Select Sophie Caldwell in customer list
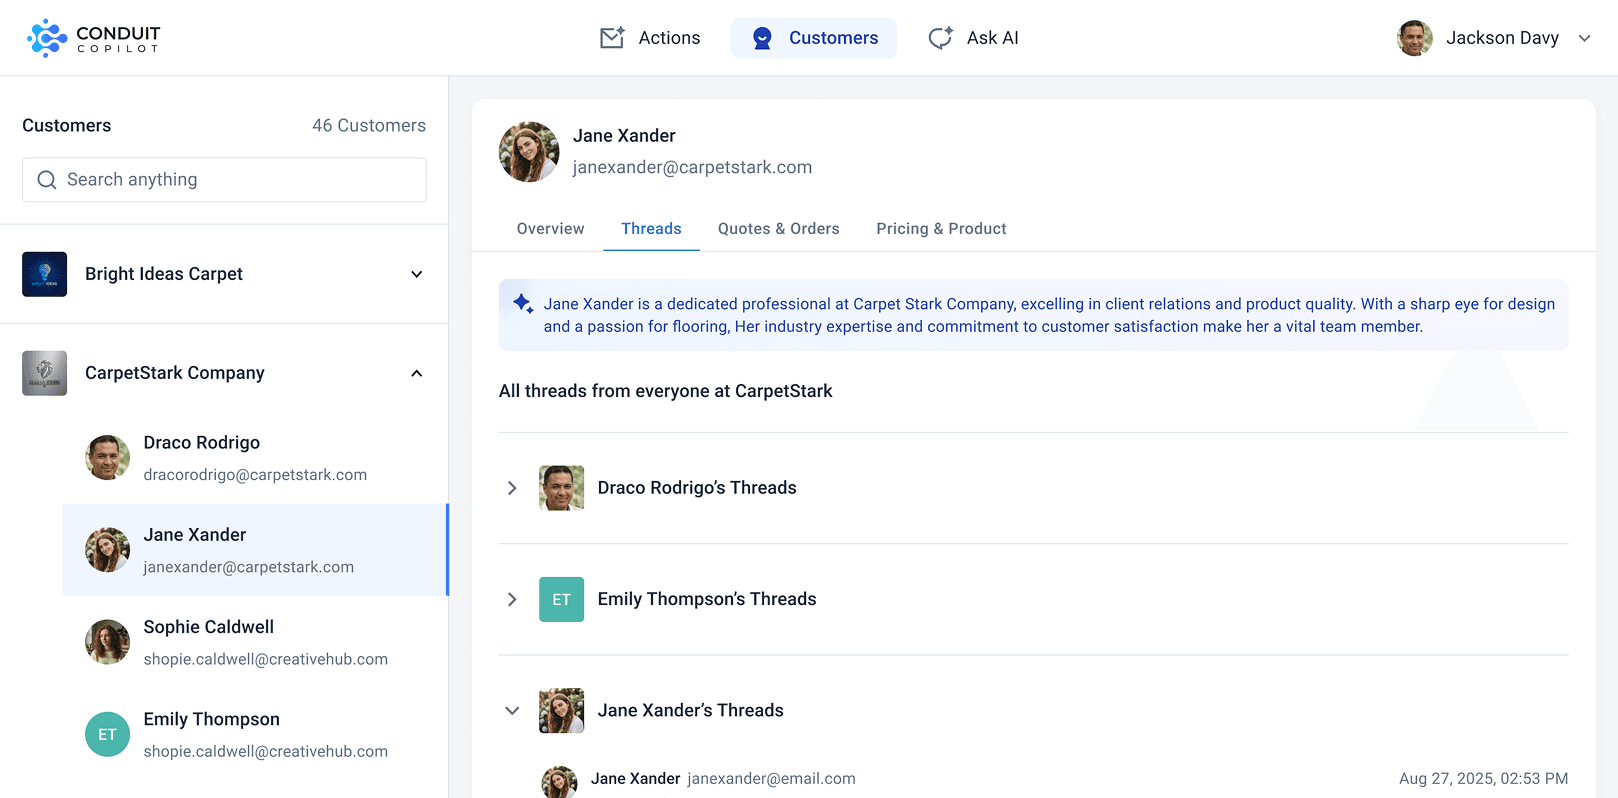The image size is (1618, 798). [255, 642]
